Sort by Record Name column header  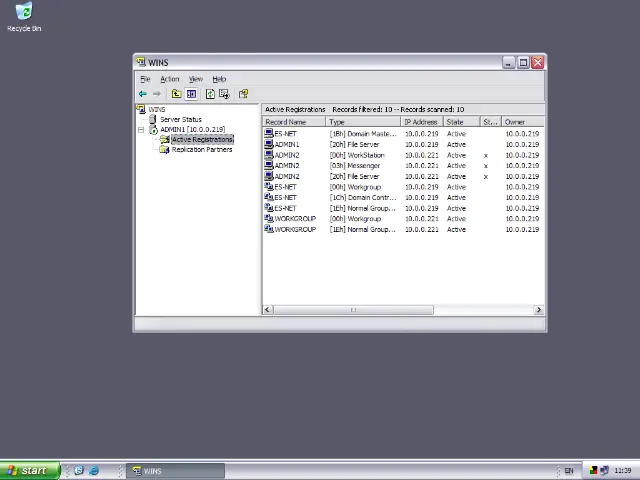[294, 122]
